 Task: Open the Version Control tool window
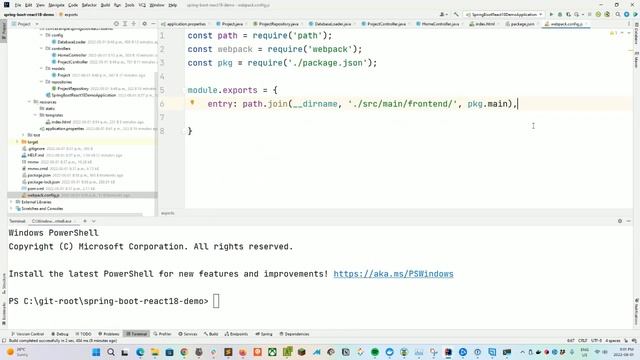point(27,334)
